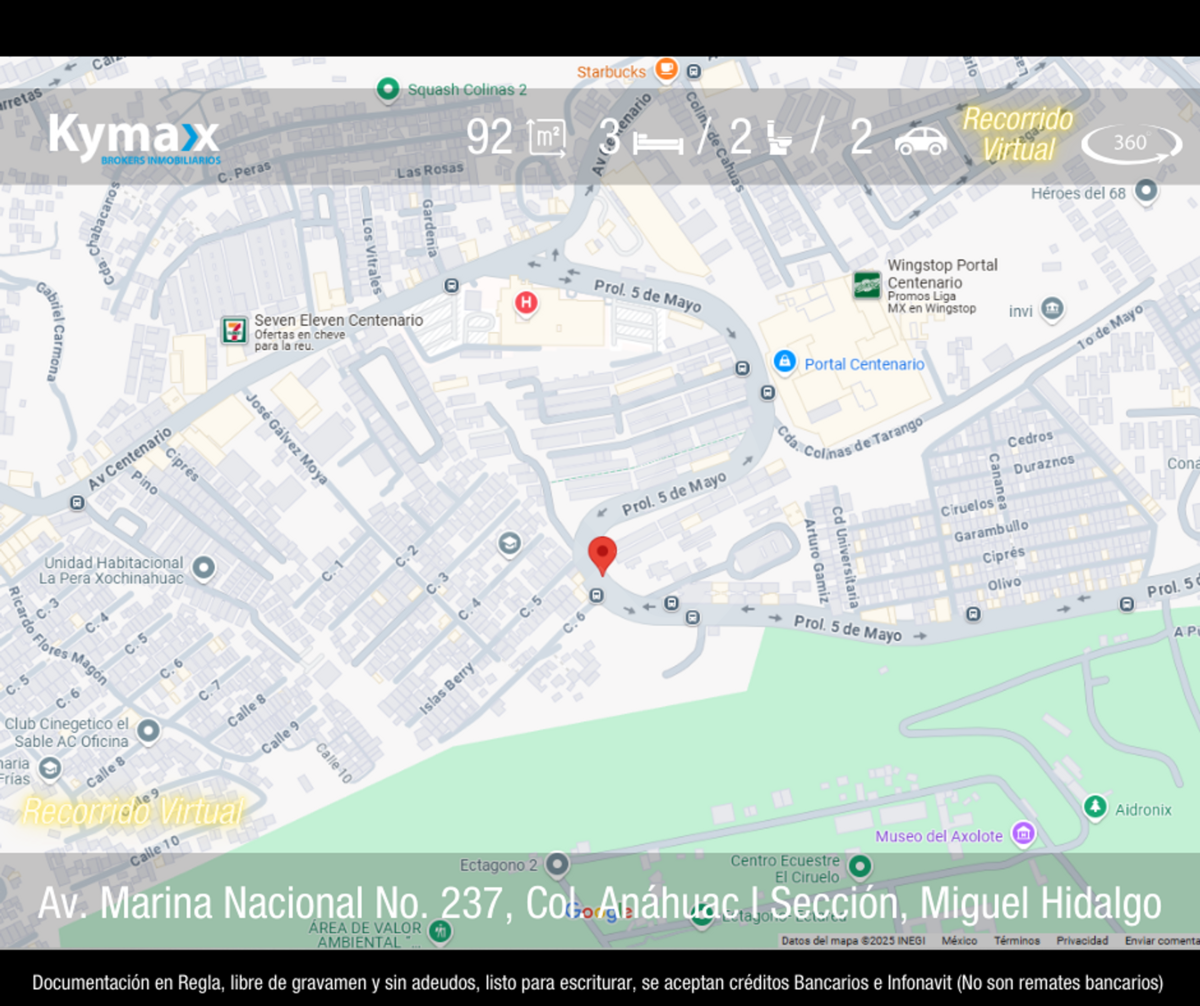Select the green Aidronix park icon
The image size is (1200, 1006).
(1096, 807)
